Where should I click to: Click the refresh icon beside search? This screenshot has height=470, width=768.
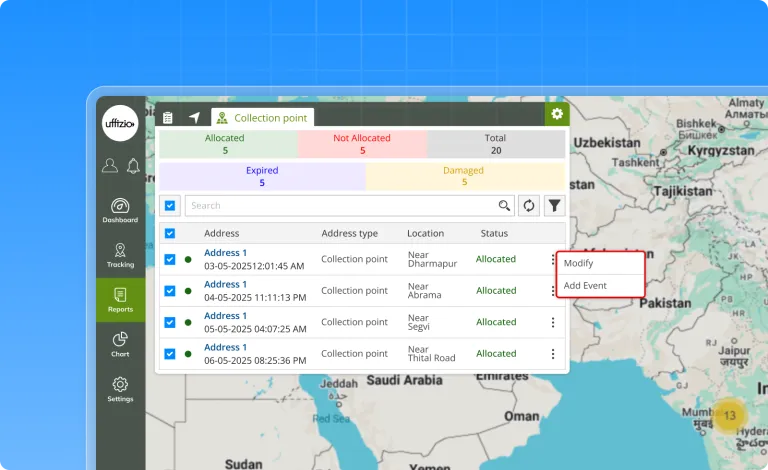pos(529,206)
